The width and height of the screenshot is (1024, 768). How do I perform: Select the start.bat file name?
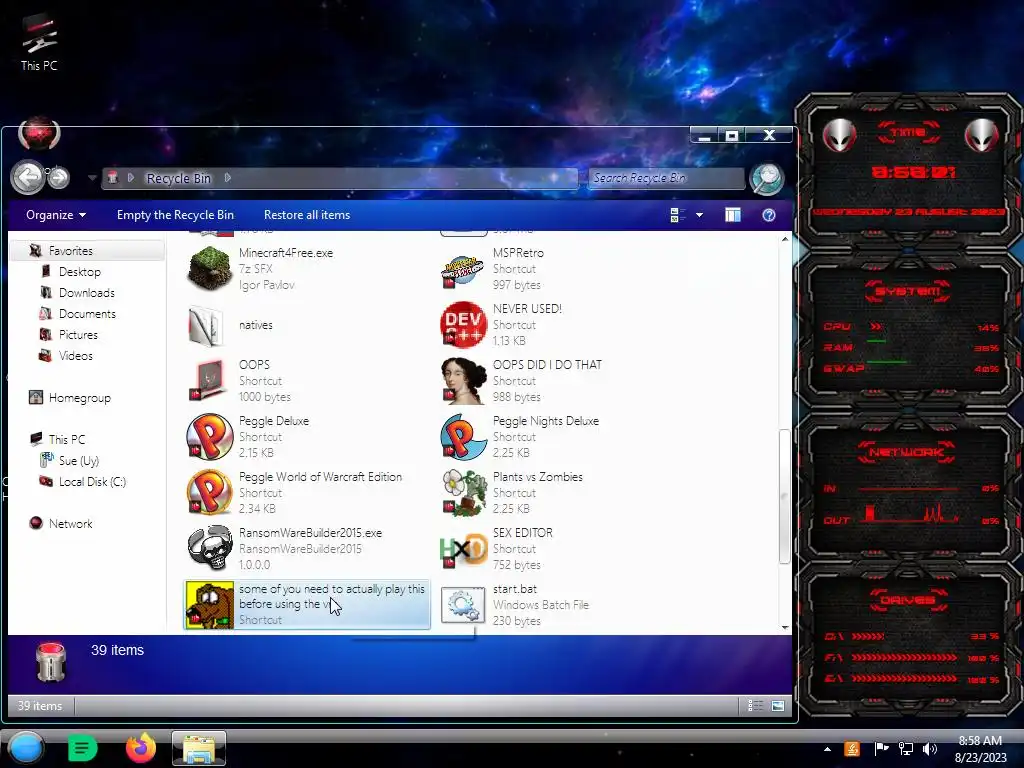pyautogui.click(x=515, y=589)
